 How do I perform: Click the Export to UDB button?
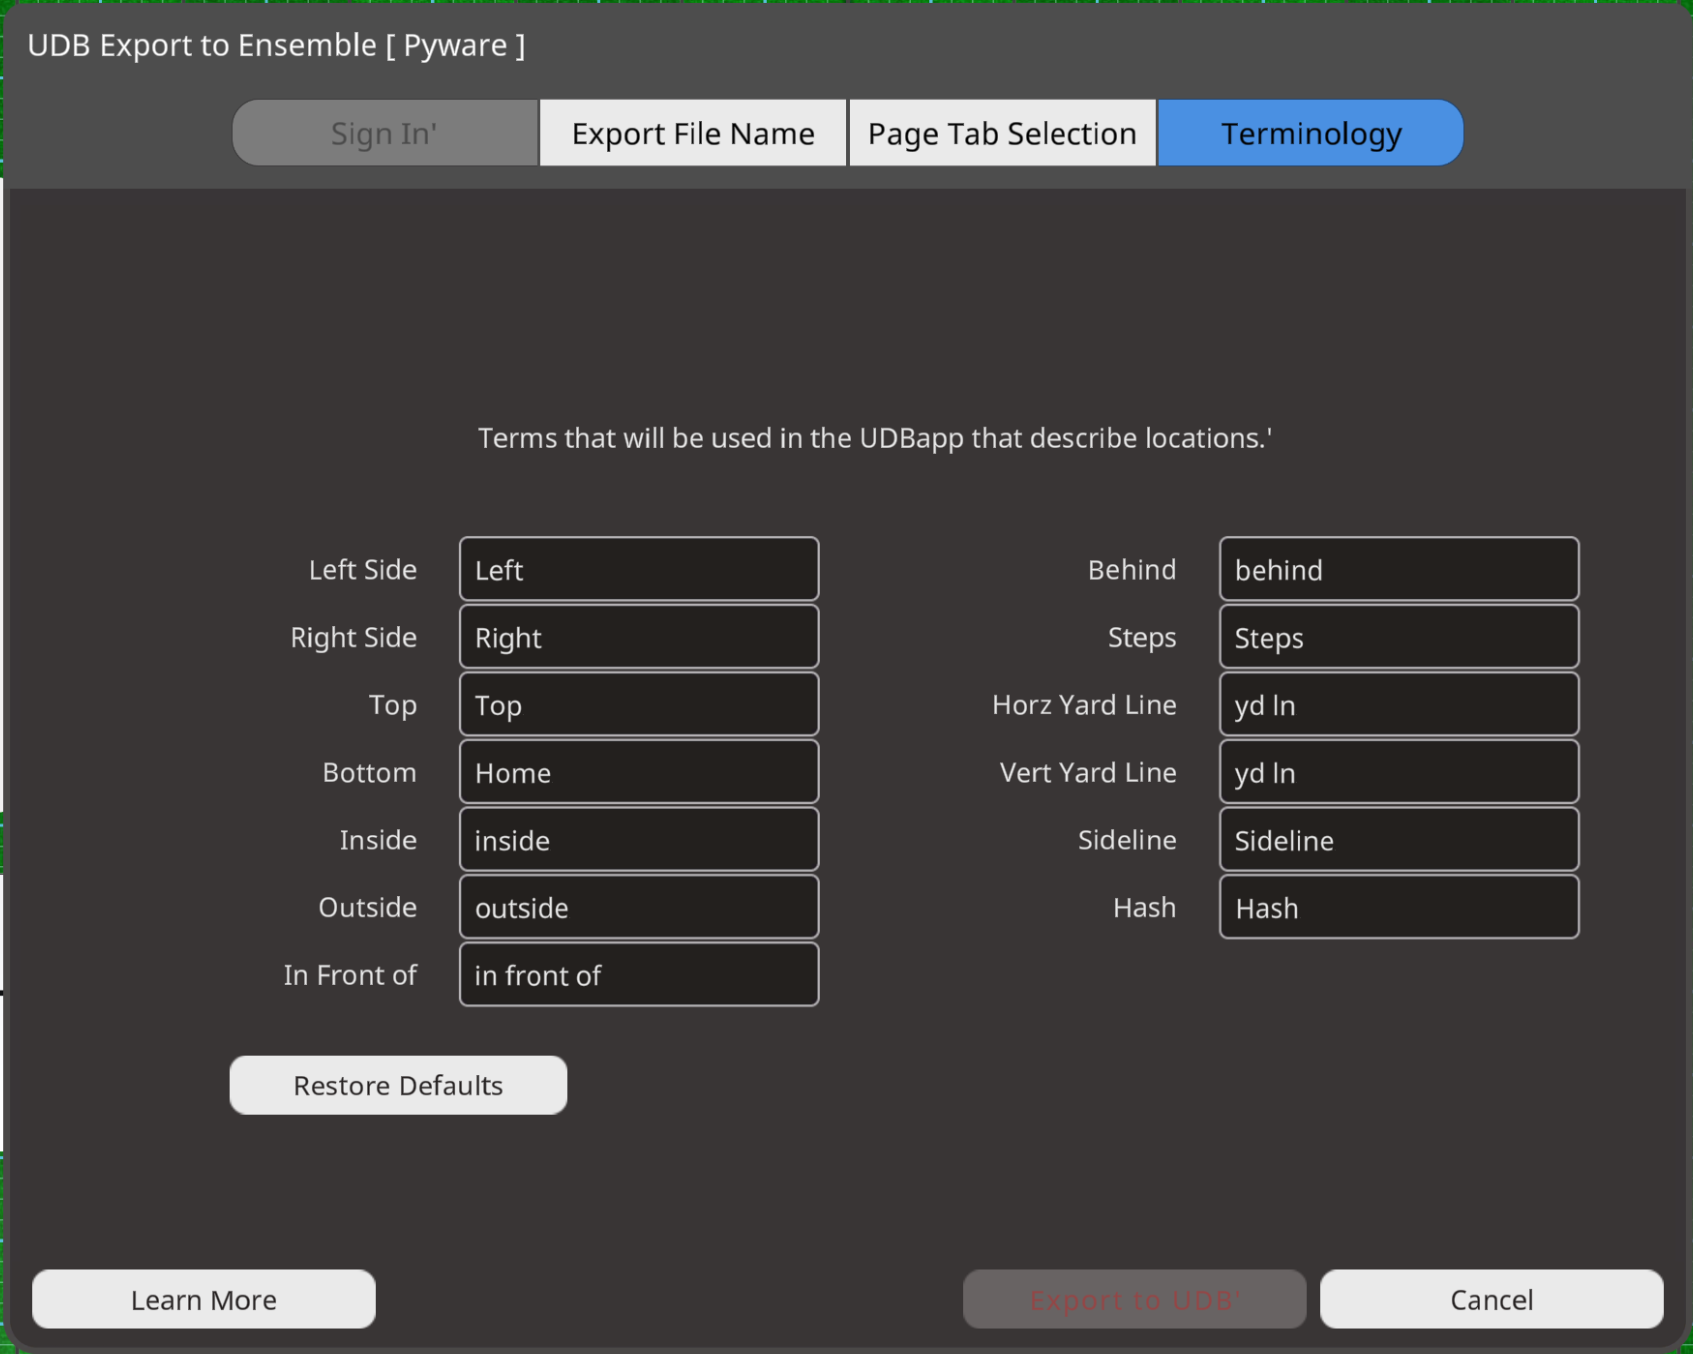click(1134, 1299)
